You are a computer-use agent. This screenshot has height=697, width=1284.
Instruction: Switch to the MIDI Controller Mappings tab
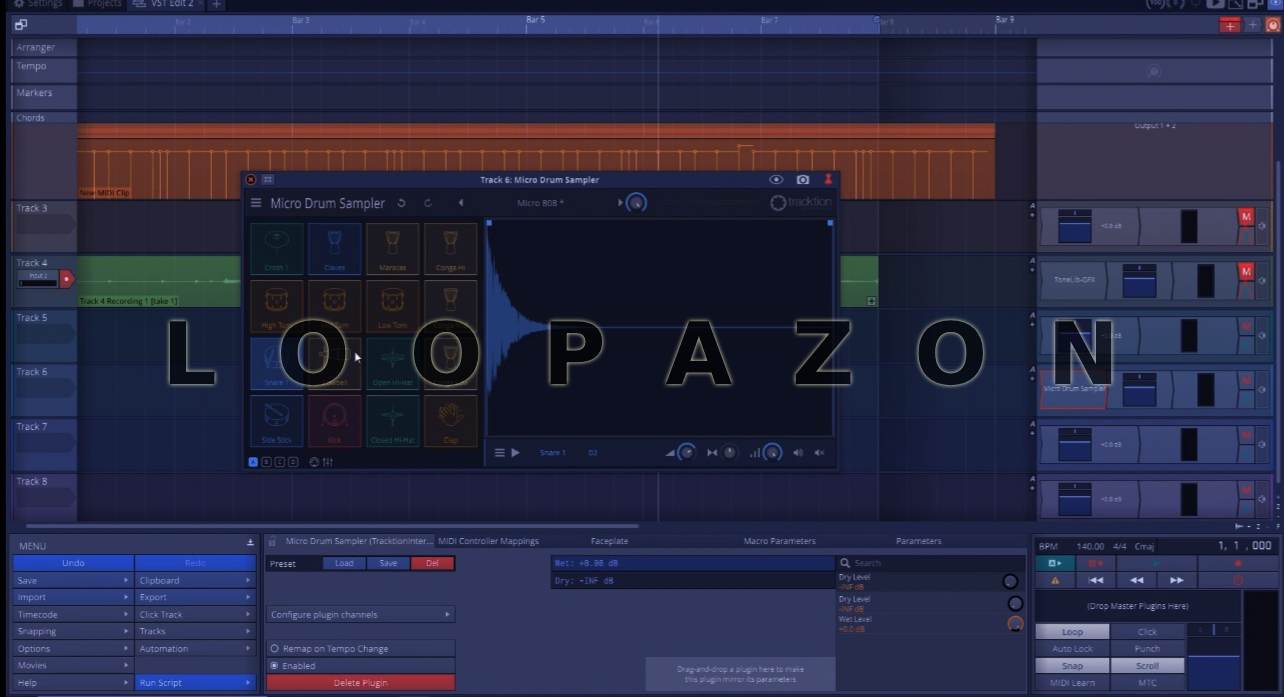487,540
